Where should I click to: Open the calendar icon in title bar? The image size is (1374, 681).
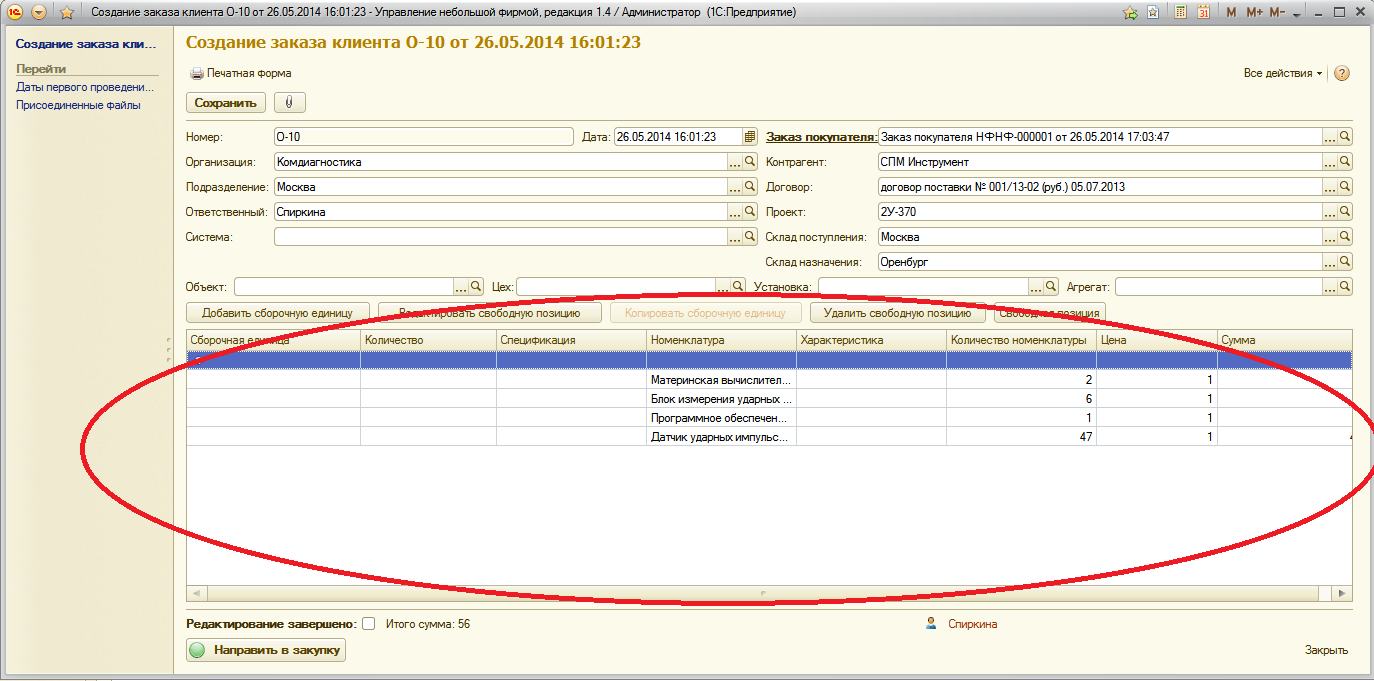tap(1203, 13)
